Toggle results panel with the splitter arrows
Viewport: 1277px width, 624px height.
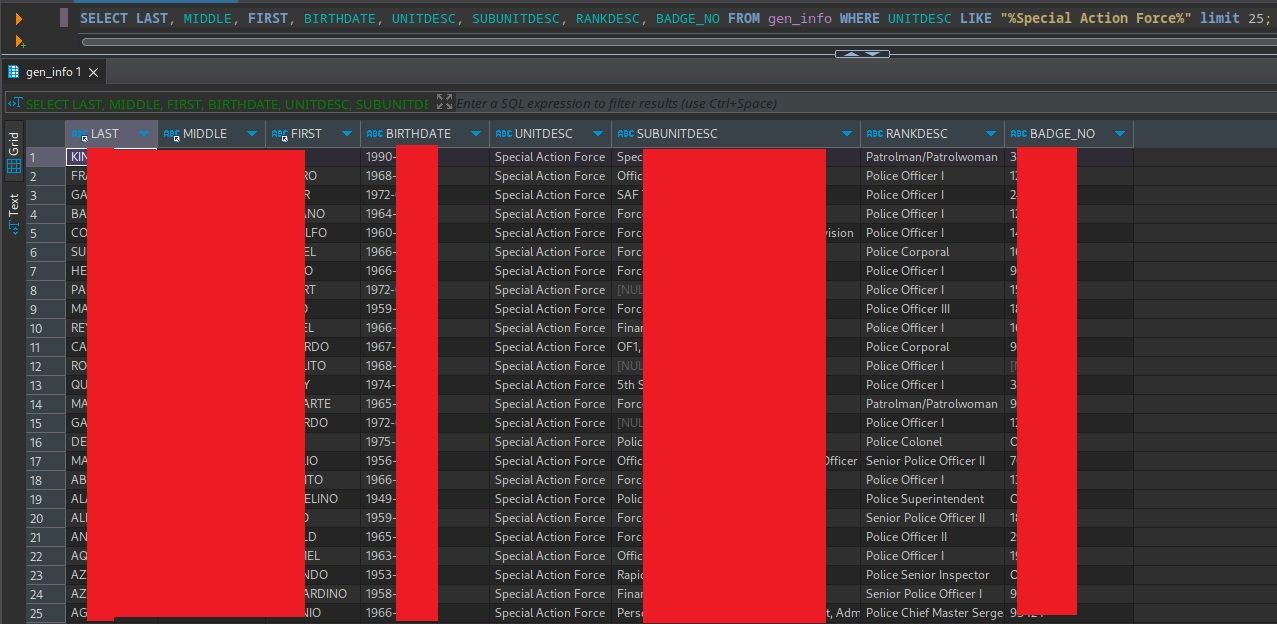coord(861,54)
